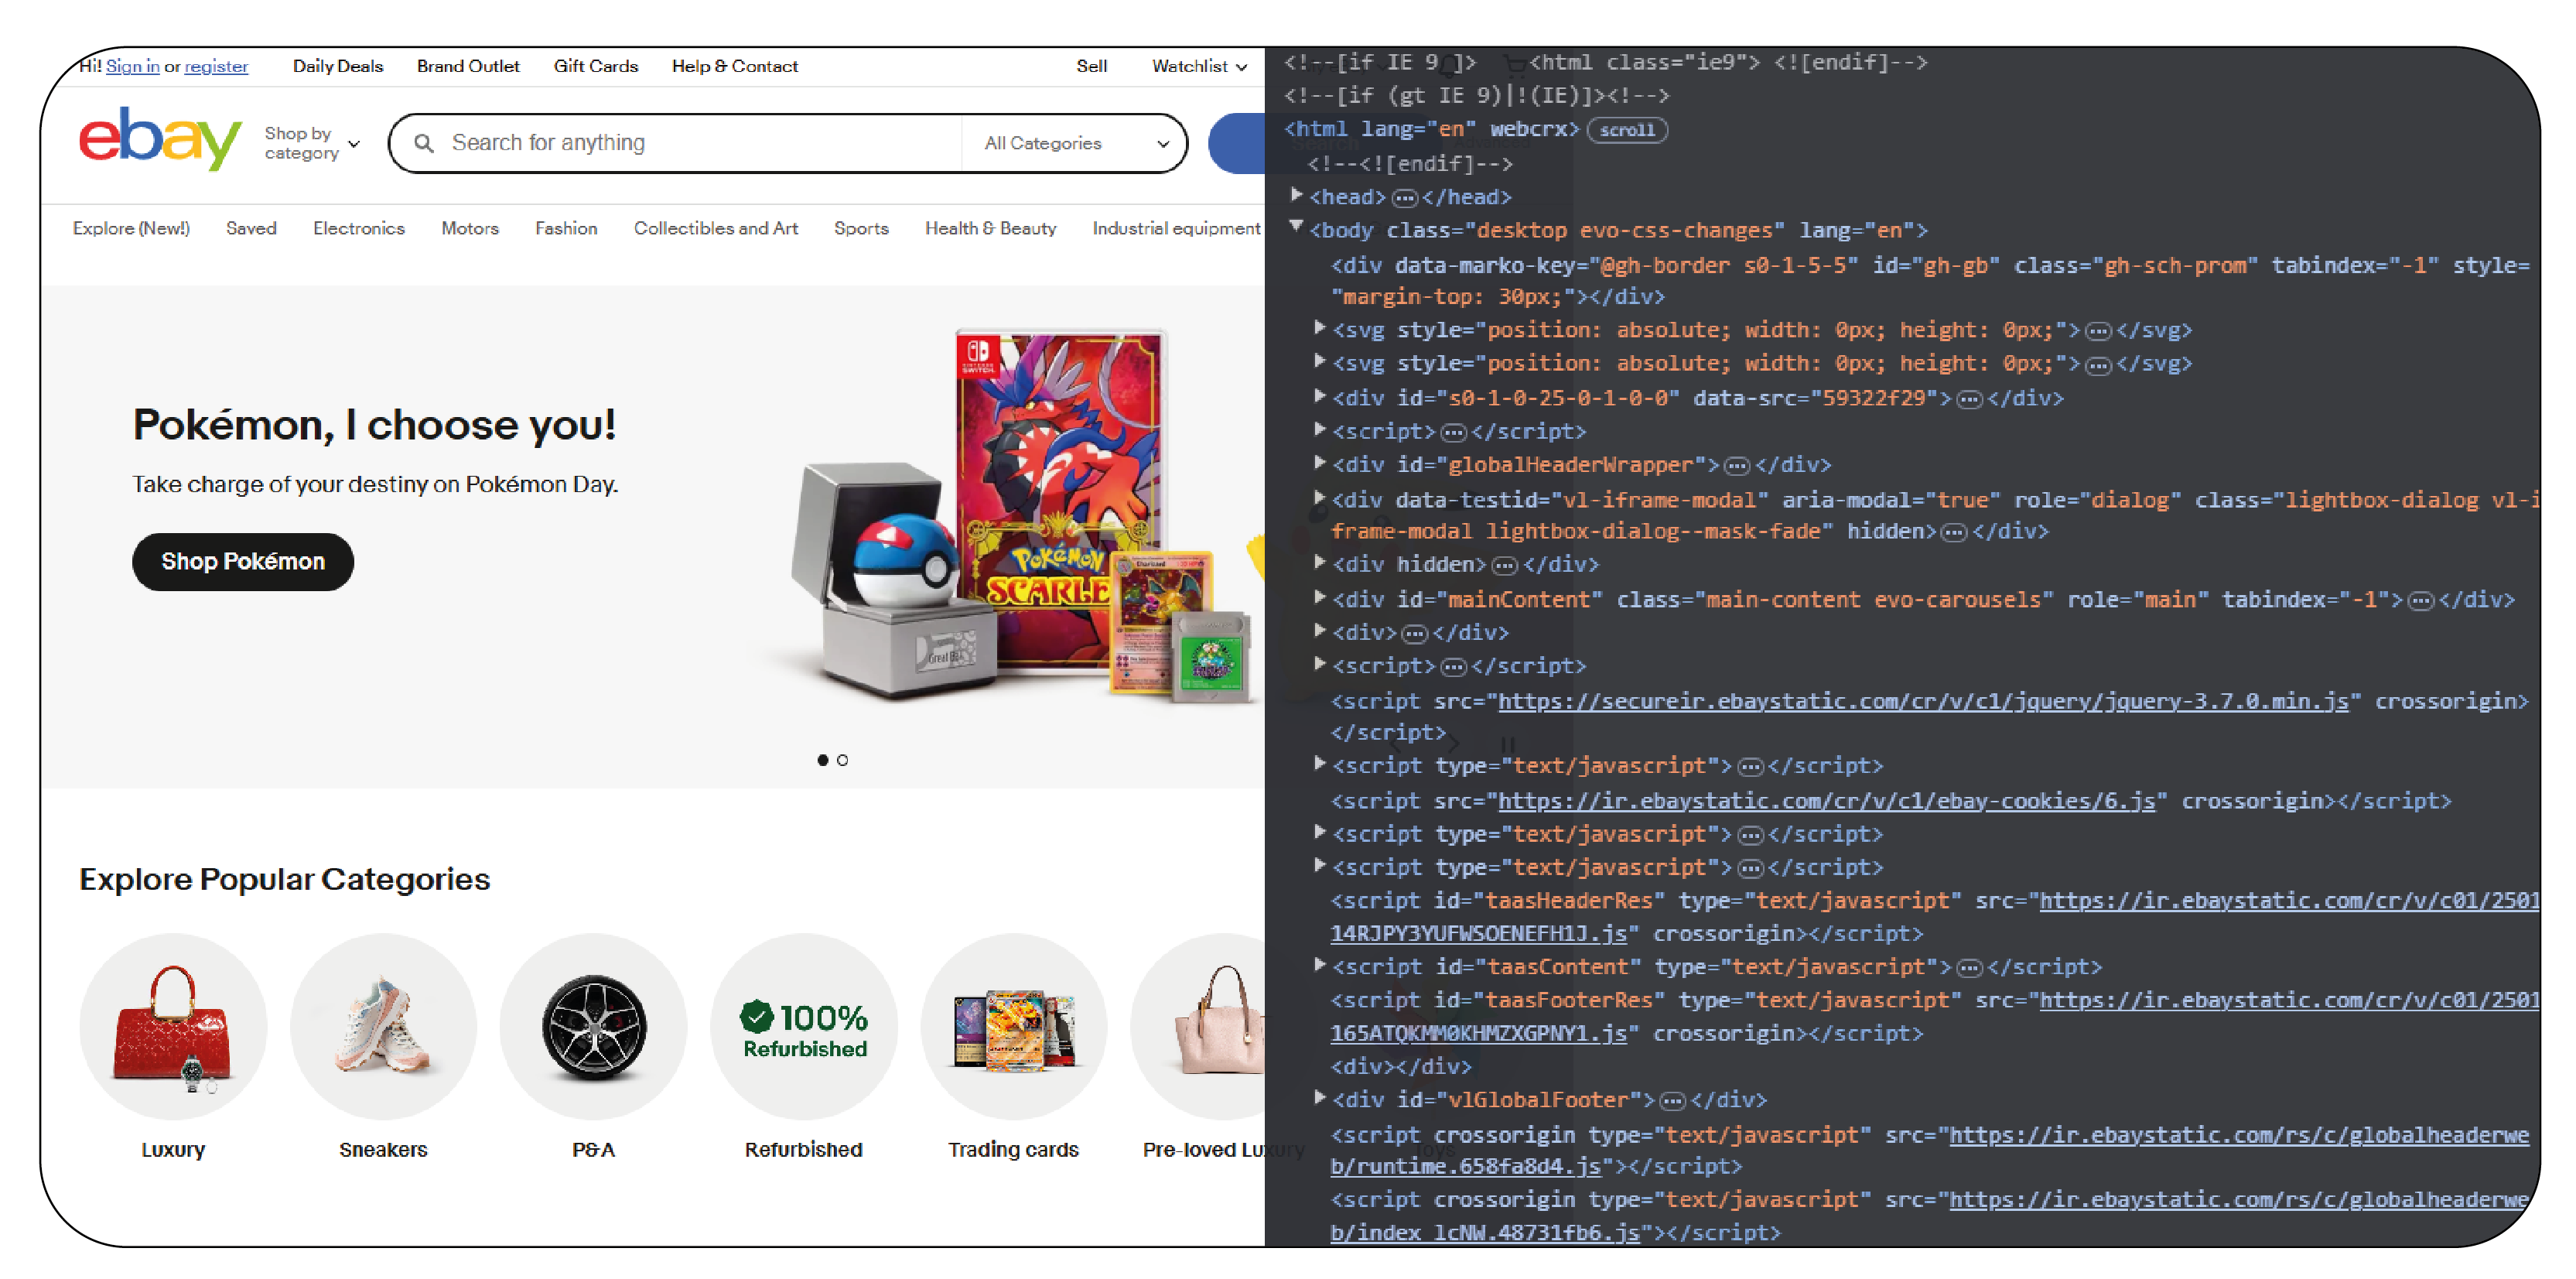Collapse the body node

[x=1296, y=227]
